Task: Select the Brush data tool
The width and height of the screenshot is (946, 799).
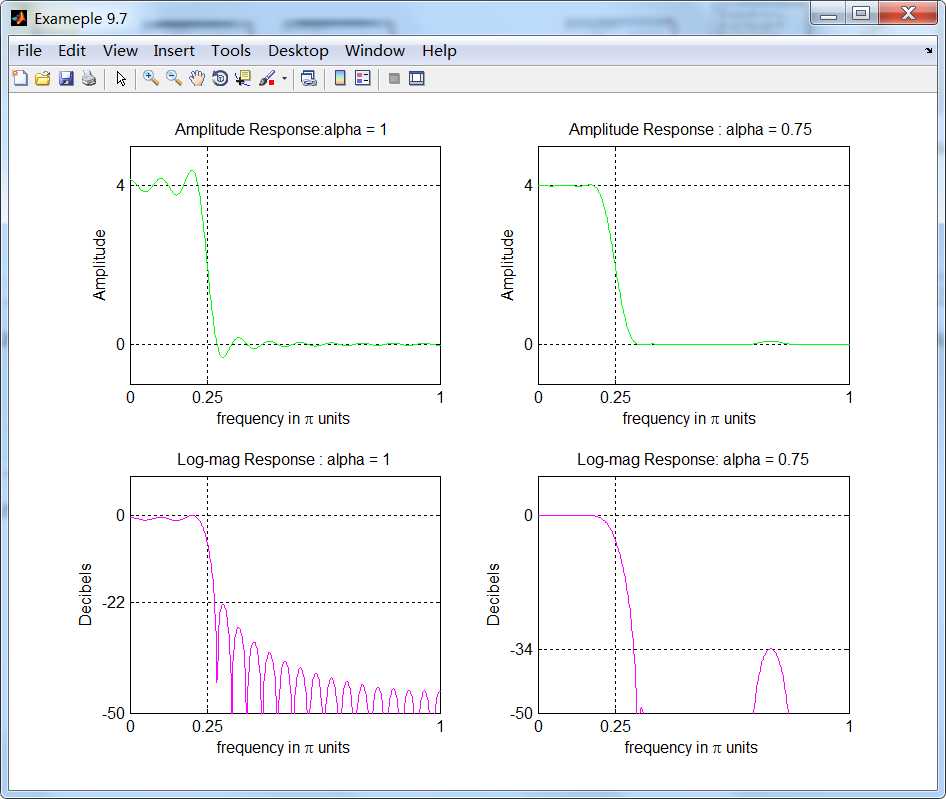Action: [x=267, y=78]
